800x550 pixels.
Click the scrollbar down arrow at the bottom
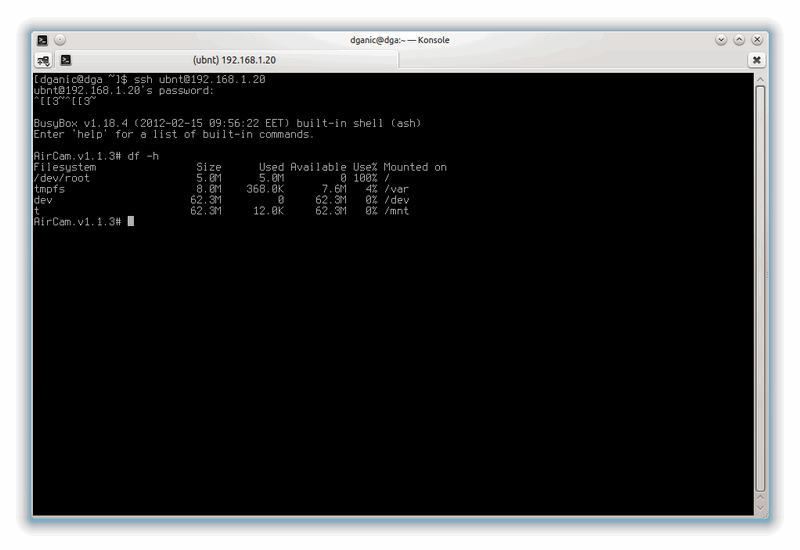click(760, 508)
